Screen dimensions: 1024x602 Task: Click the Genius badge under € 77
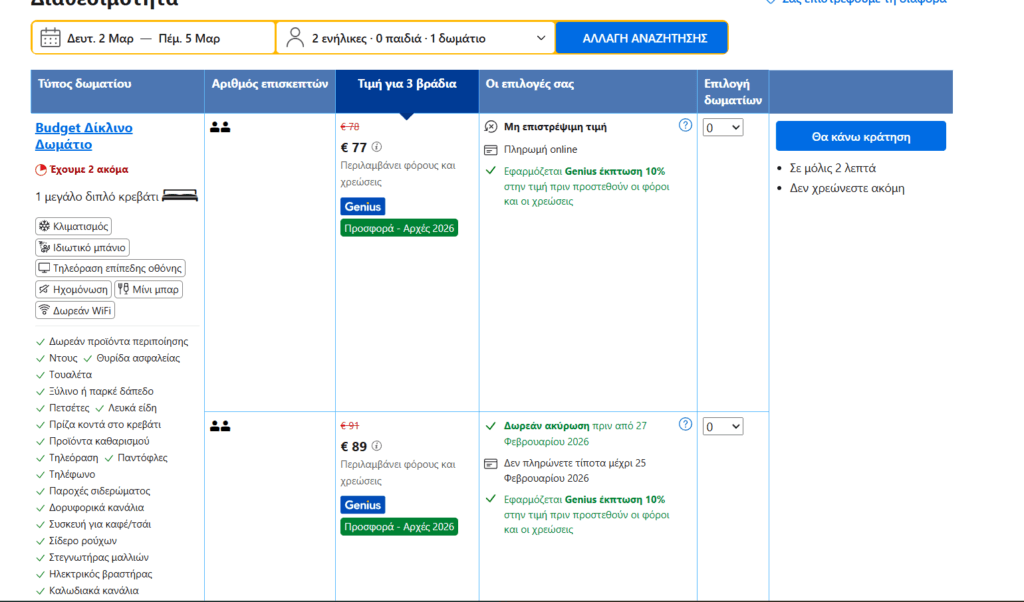pos(362,206)
